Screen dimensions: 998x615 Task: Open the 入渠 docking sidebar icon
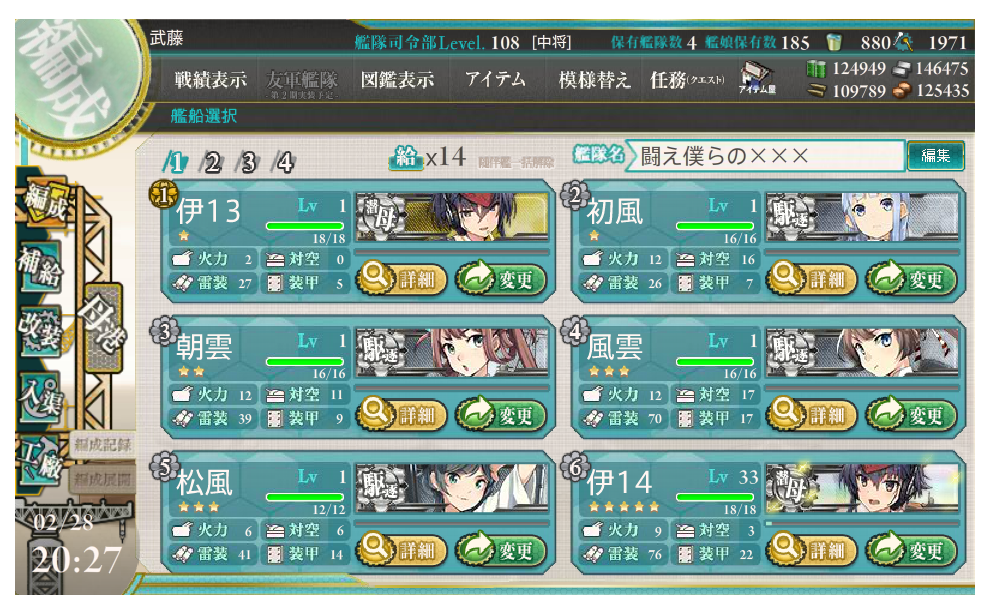click(x=41, y=396)
